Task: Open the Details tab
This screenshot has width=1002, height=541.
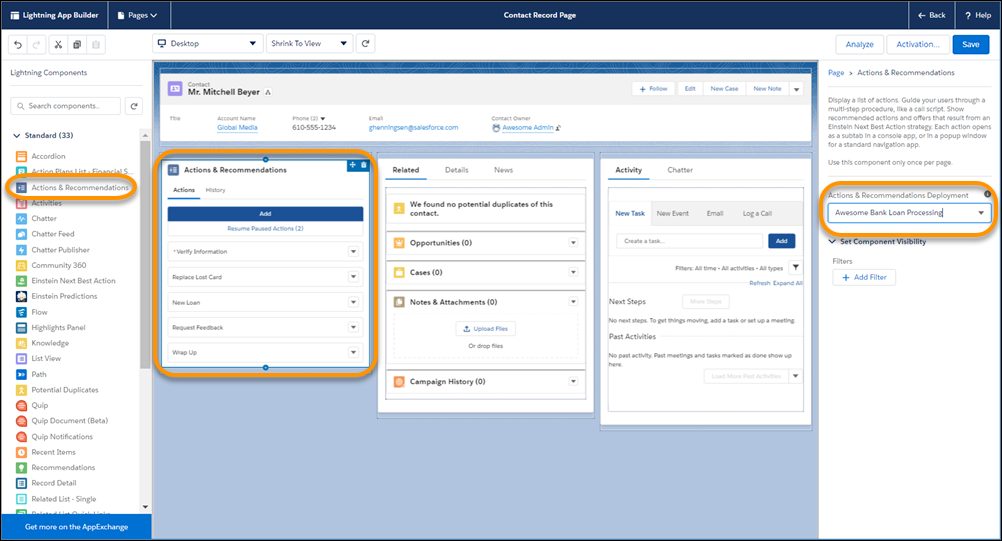Action: tap(456, 170)
